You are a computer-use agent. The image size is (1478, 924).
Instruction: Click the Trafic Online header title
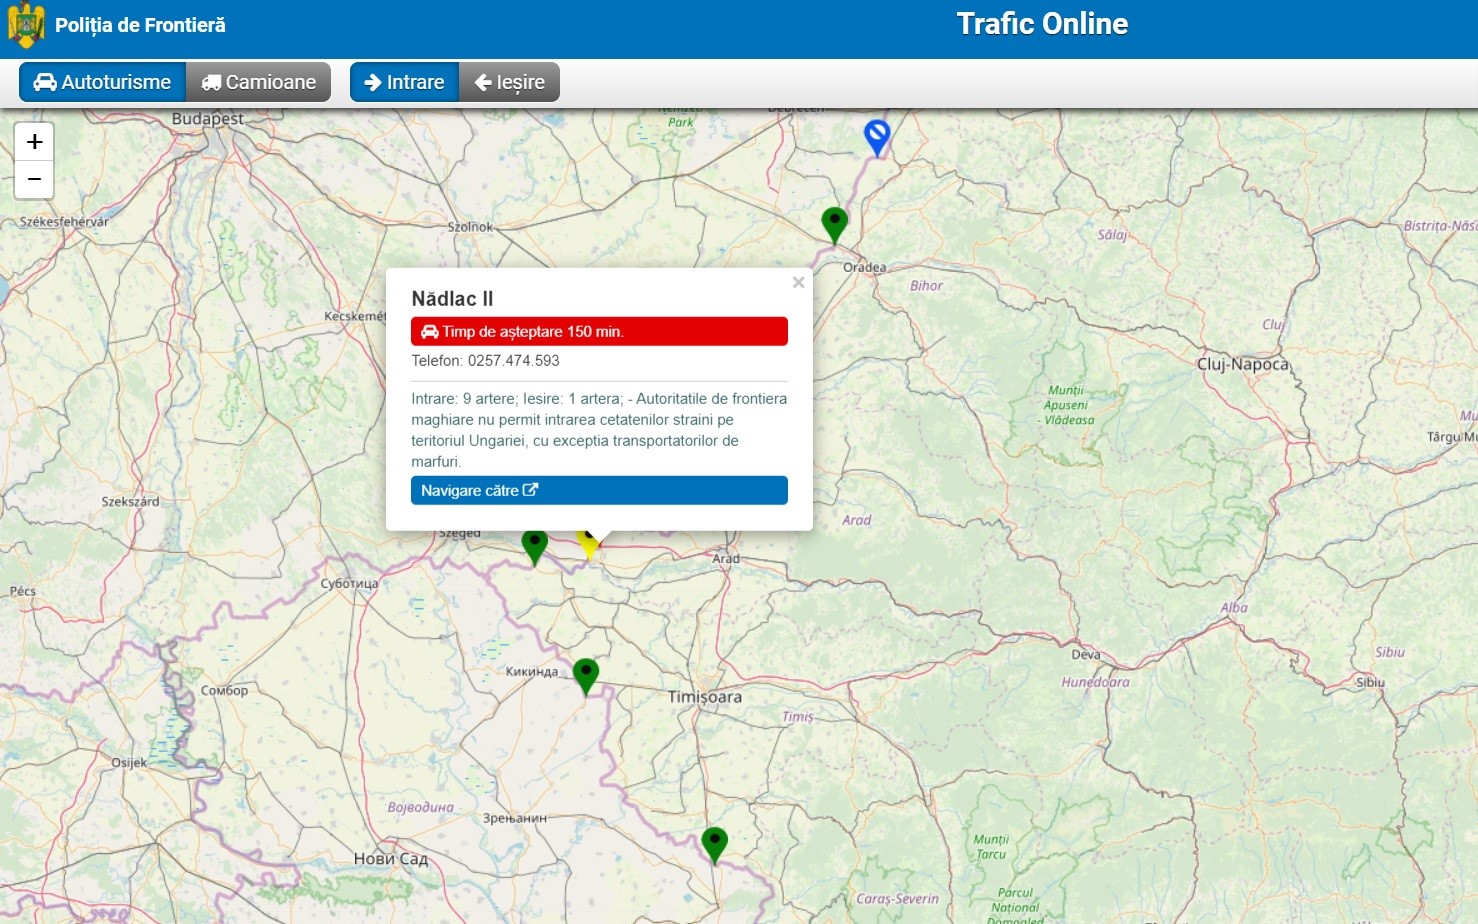coord(1042,24)
